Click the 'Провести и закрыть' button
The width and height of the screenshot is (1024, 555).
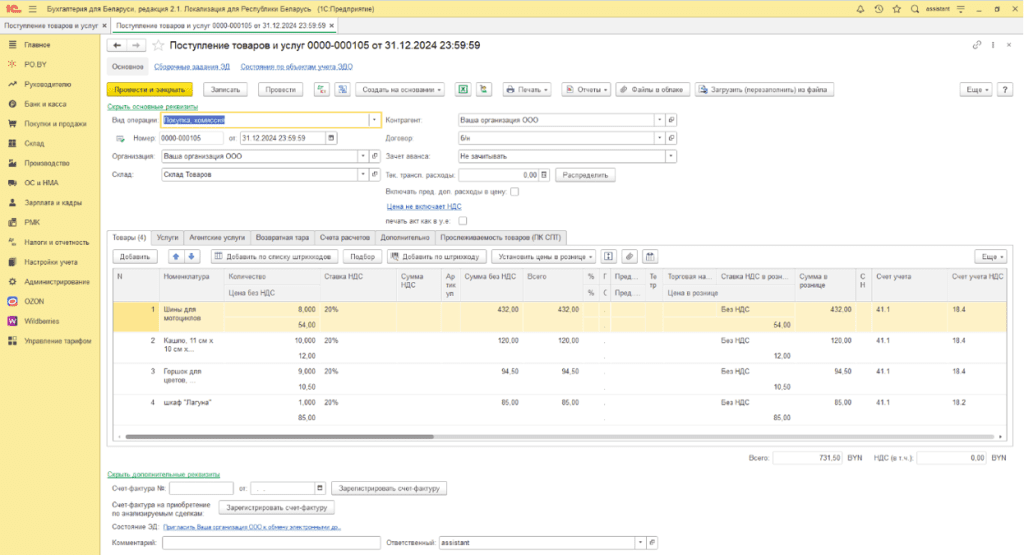pos(149,89)
